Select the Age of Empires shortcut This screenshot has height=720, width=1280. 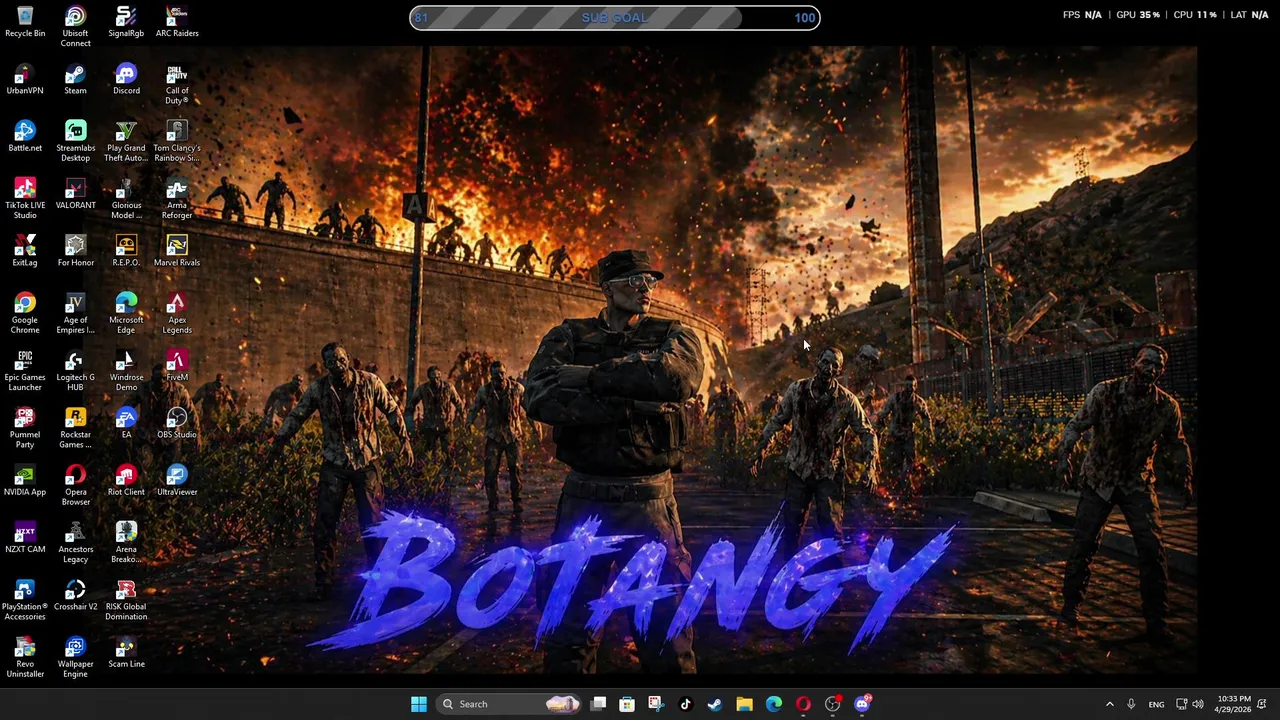coord(75,313)
